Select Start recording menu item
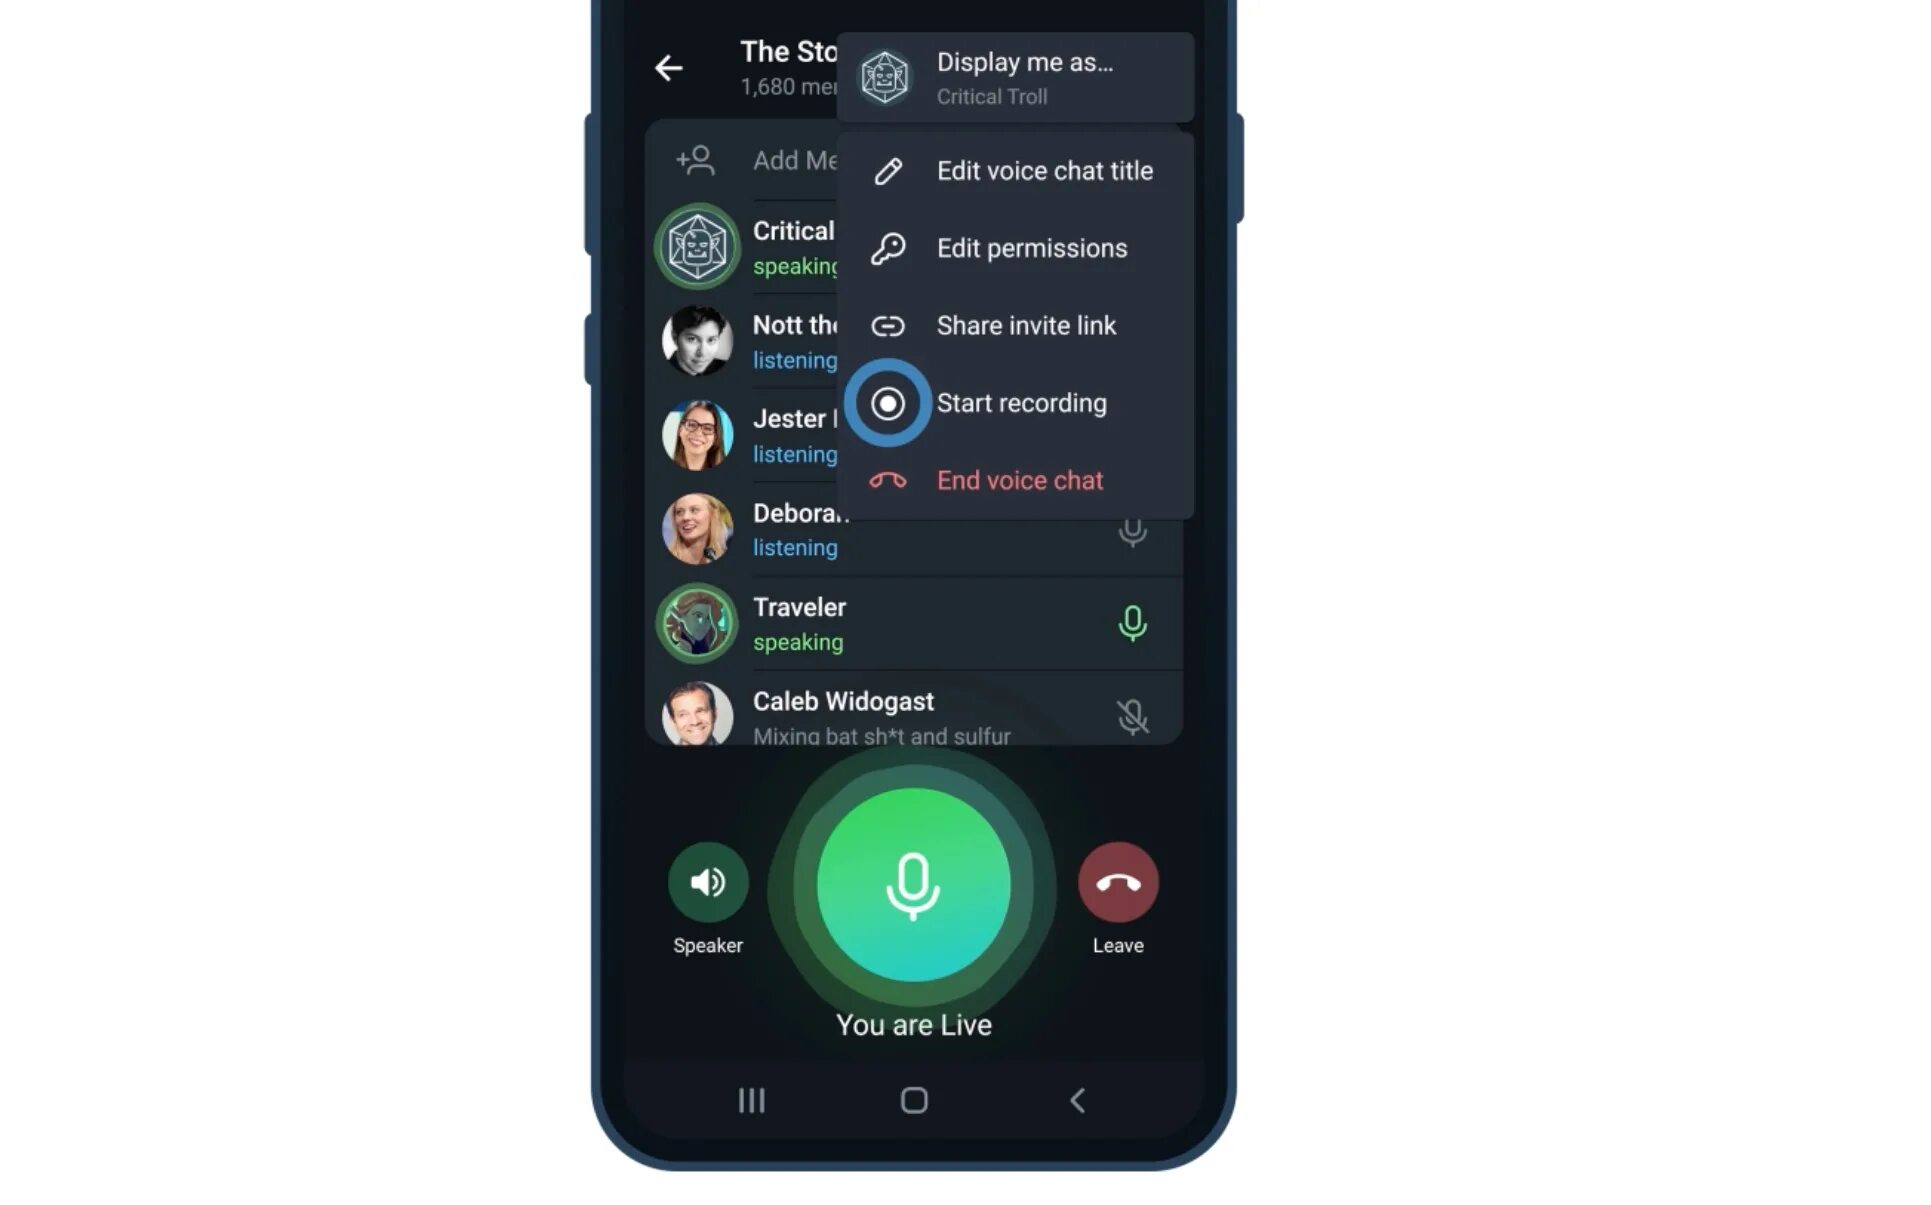The height and width of the screenshot is (1205, 1931). click(1022, 403)
